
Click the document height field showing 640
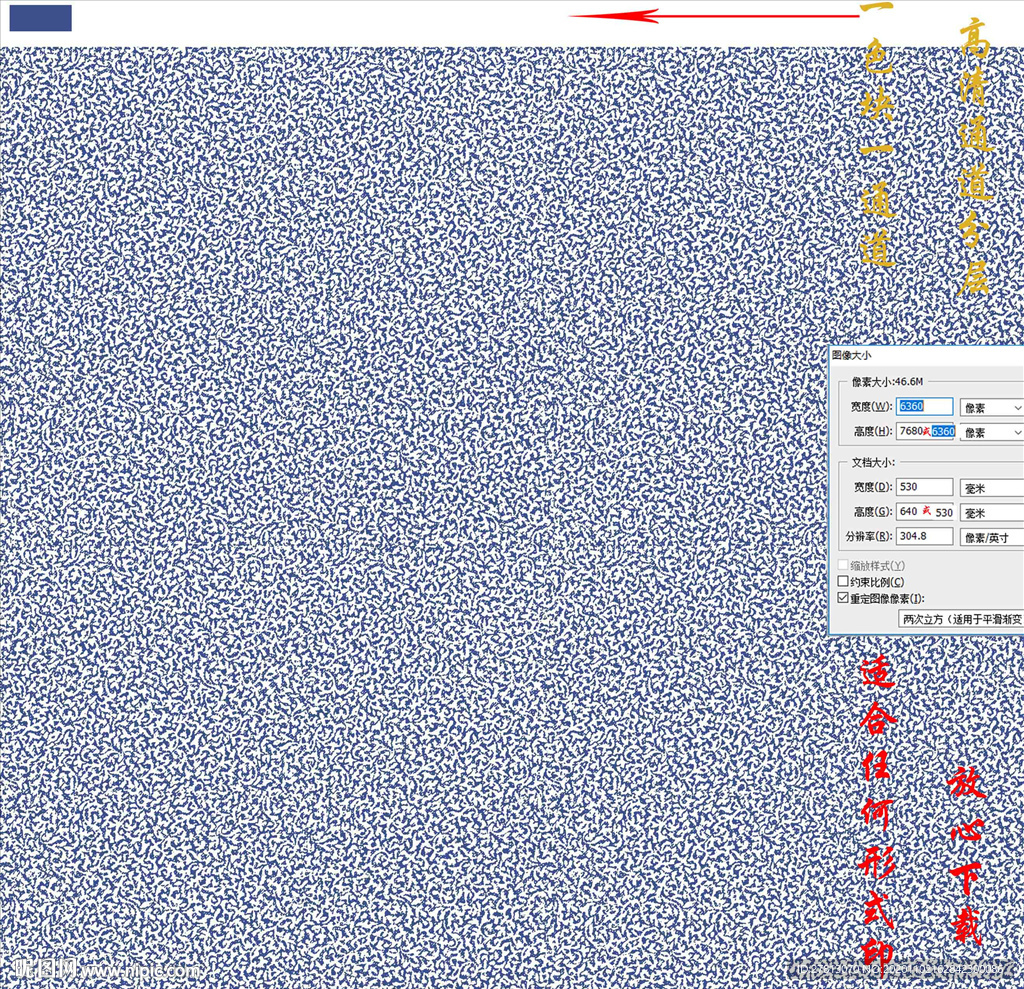[x=925, y=511]
